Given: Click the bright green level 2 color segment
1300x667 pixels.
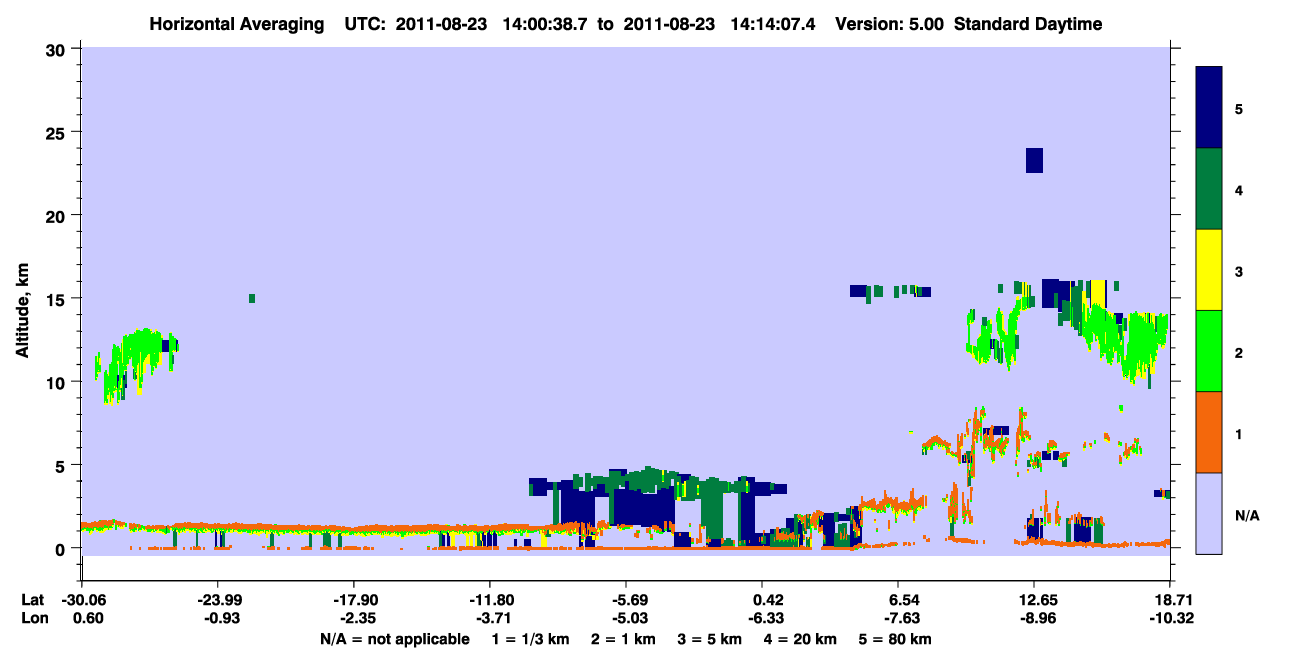Looking at the screenshot, I should [1209, 351].
